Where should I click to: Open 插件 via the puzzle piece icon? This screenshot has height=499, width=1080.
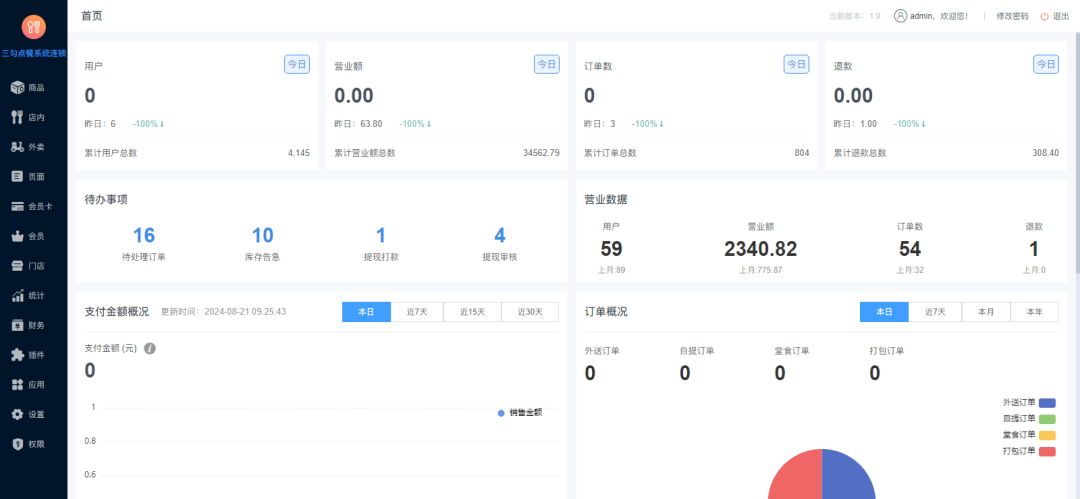[17, 354]
